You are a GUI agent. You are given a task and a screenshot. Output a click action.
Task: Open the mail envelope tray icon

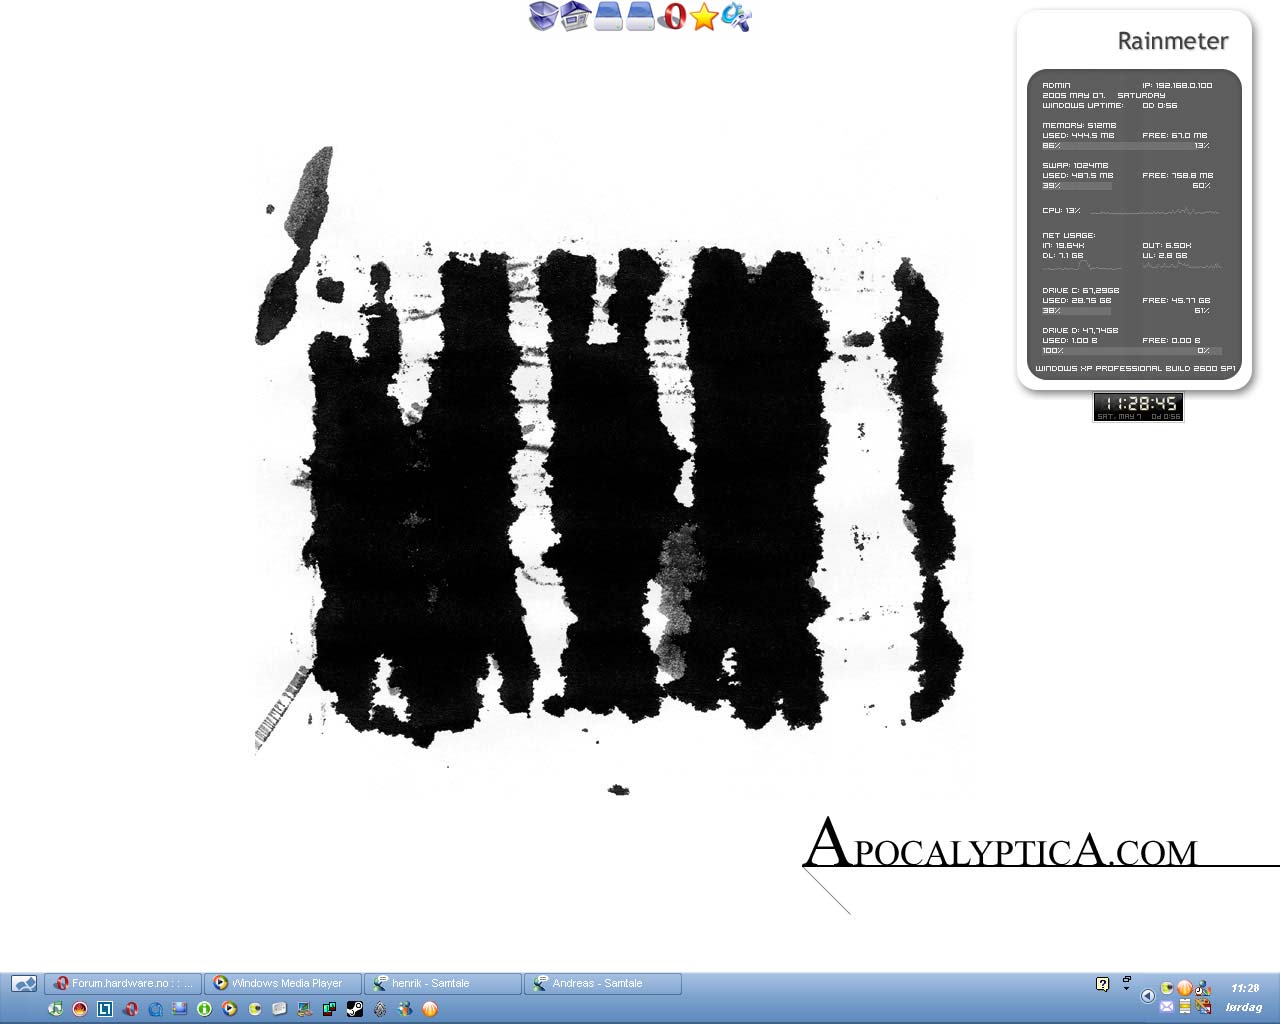click(1167, 1006)
